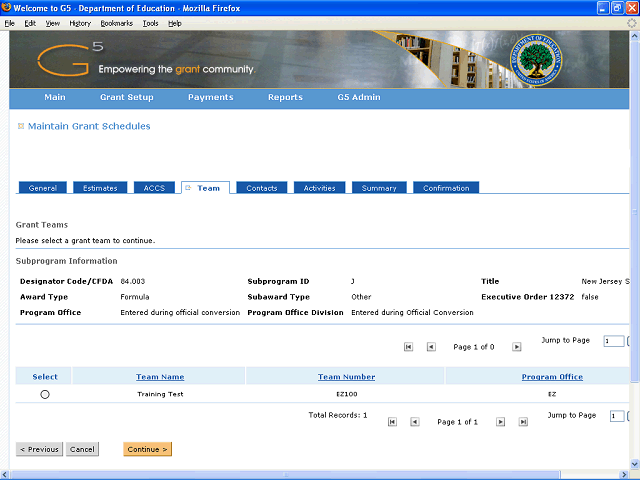Screen dimensions: 640x480
Task: Click next page arrow beside 'Page 1 of 1'
Action: [x=500, y=422]
